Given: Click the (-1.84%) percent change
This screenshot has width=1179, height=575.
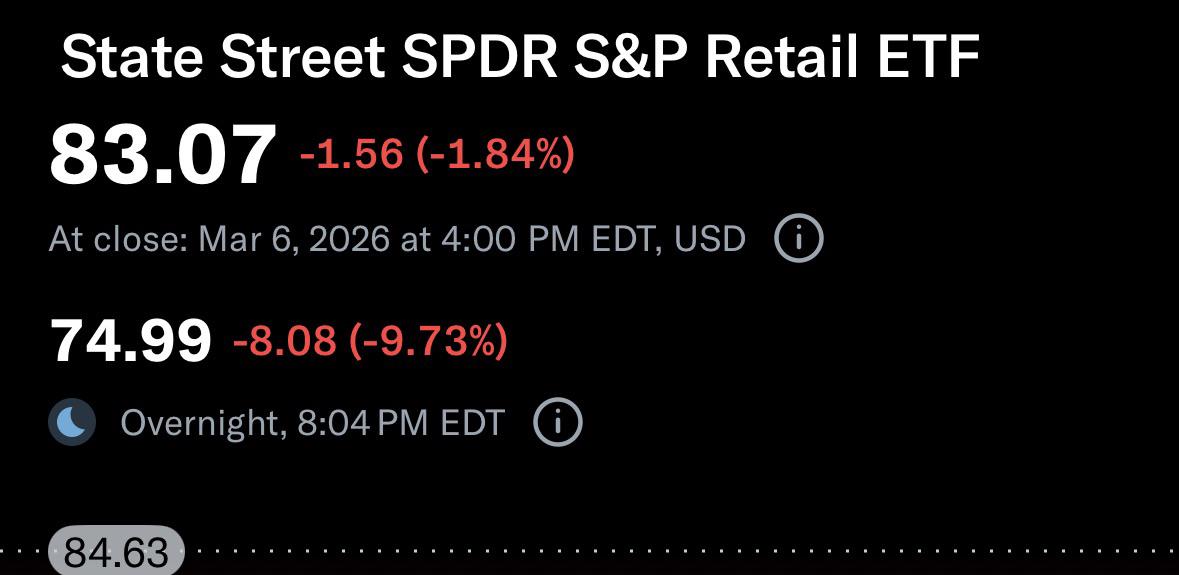Looking at the screenshot, I should [x=495, y=154].
